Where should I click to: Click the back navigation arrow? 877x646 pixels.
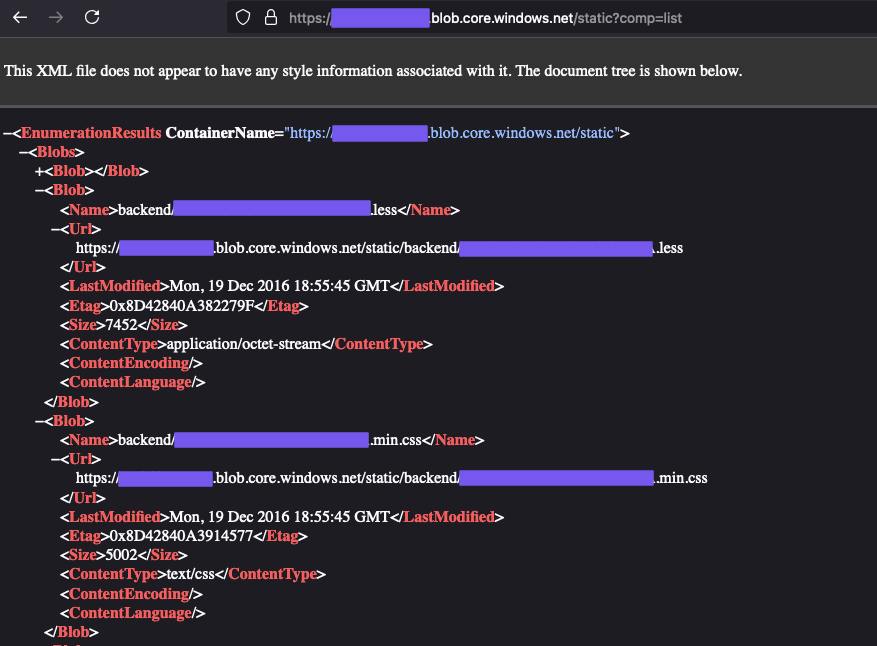pos(19,17)
